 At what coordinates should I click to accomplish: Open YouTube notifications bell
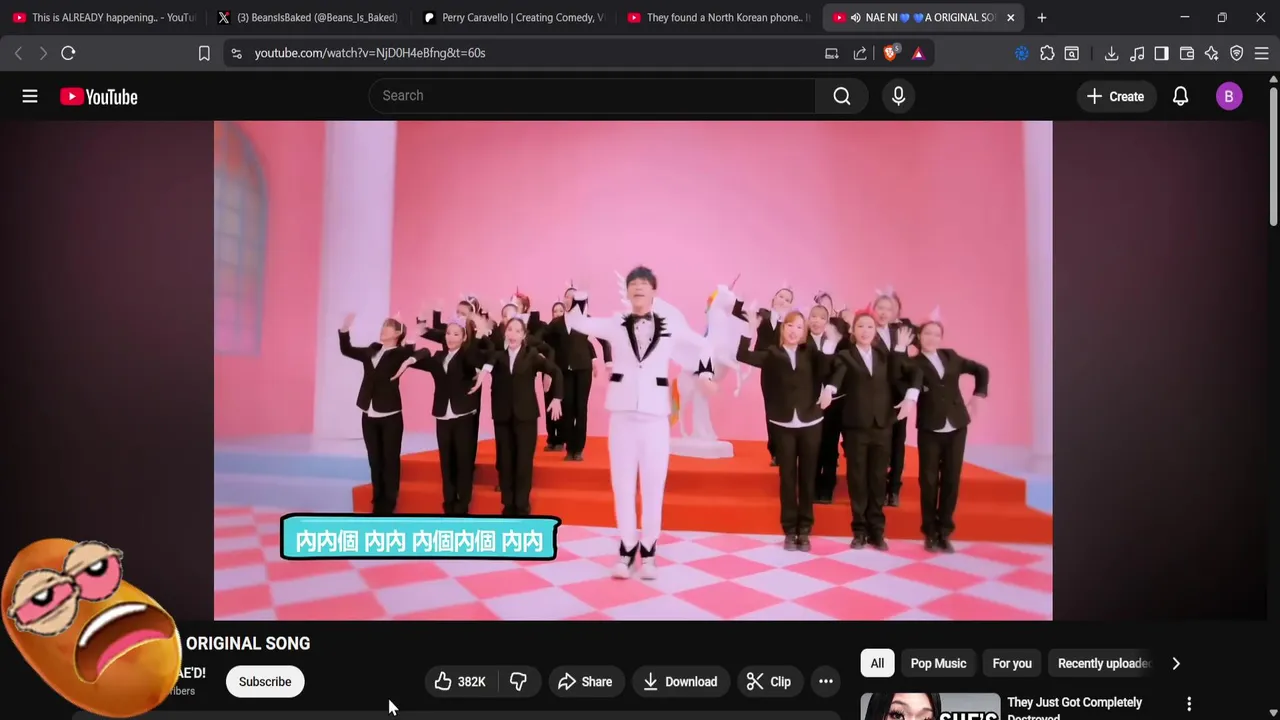(x=1180, y=96)
